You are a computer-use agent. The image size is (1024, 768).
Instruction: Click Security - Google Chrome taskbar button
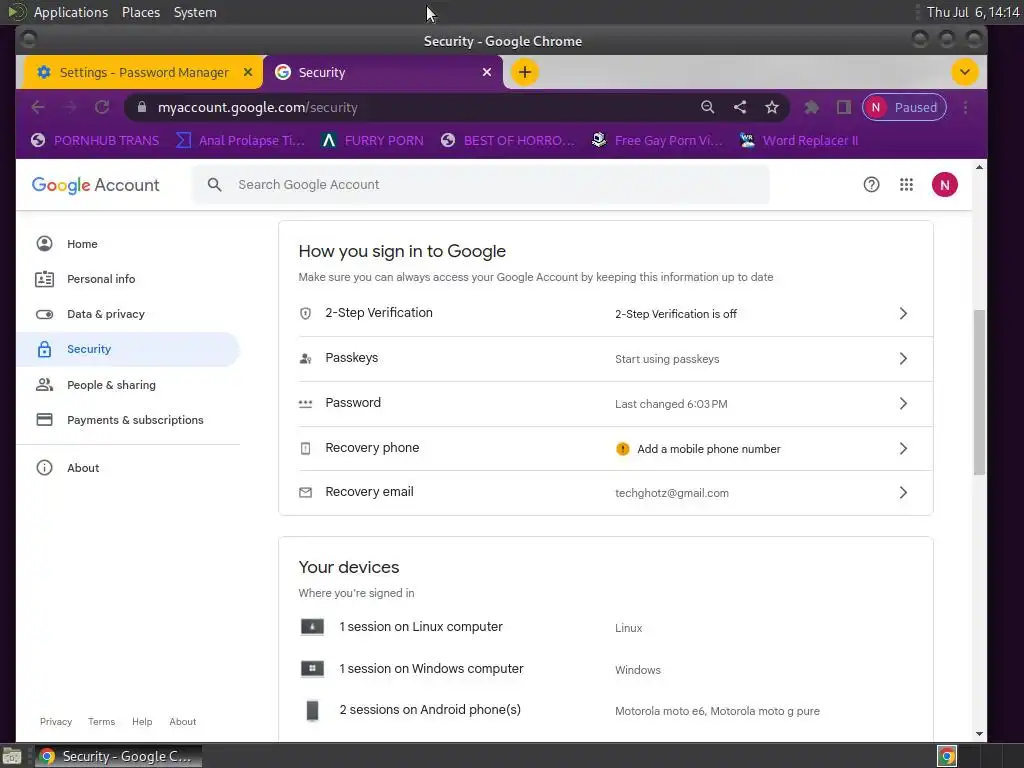click(118, 756)
